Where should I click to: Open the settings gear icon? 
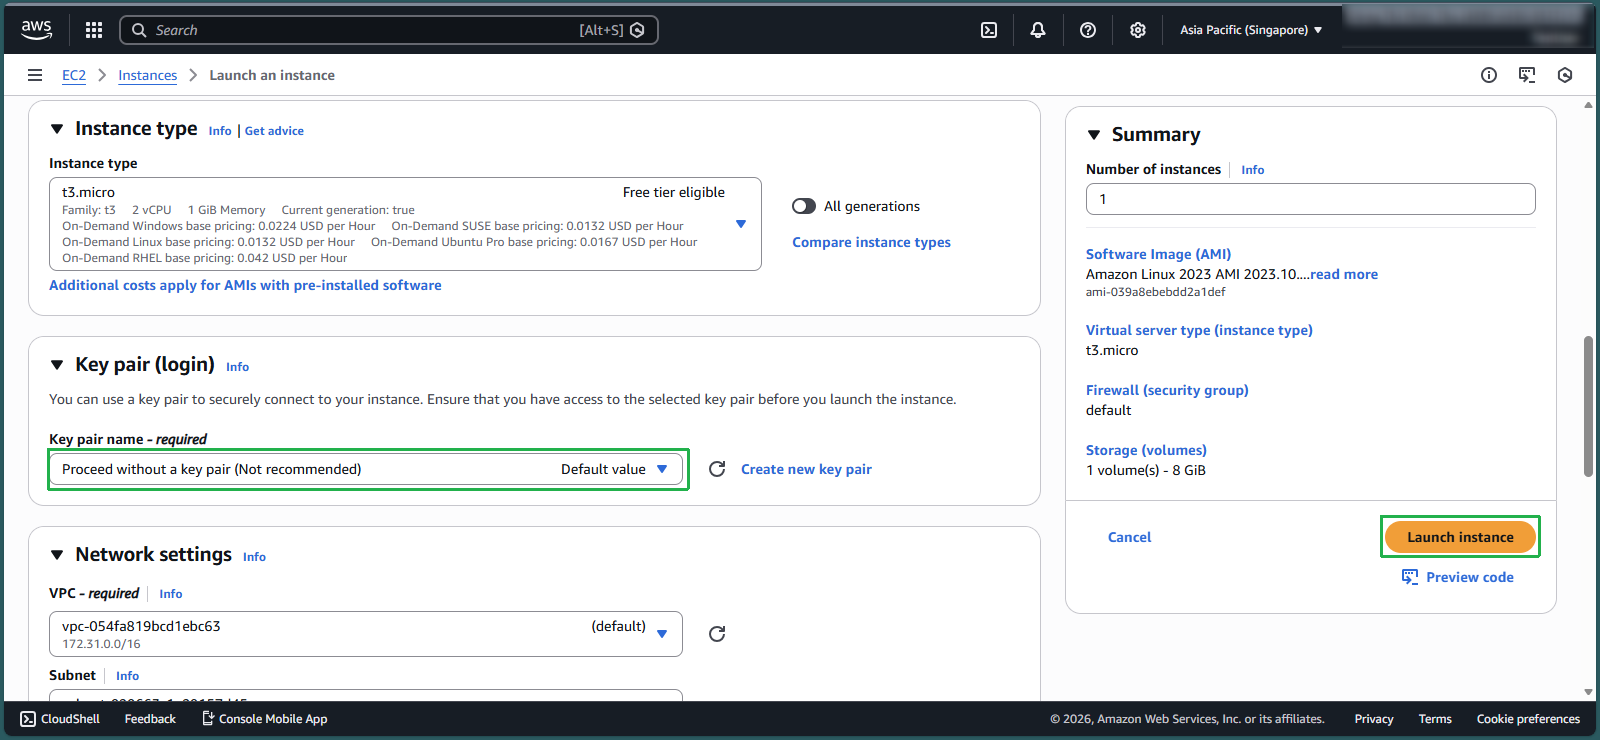[x=1138, y=30]
